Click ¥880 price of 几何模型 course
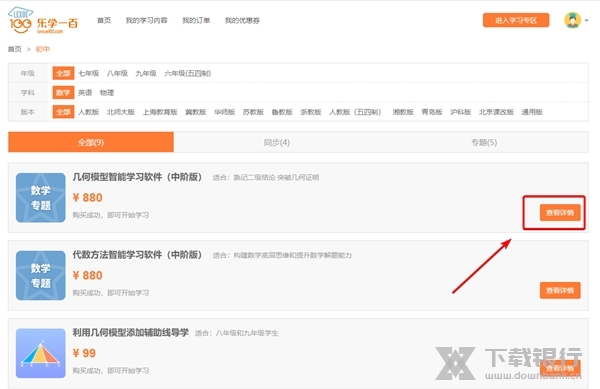The image size is (600, 389). coord(87,197)
